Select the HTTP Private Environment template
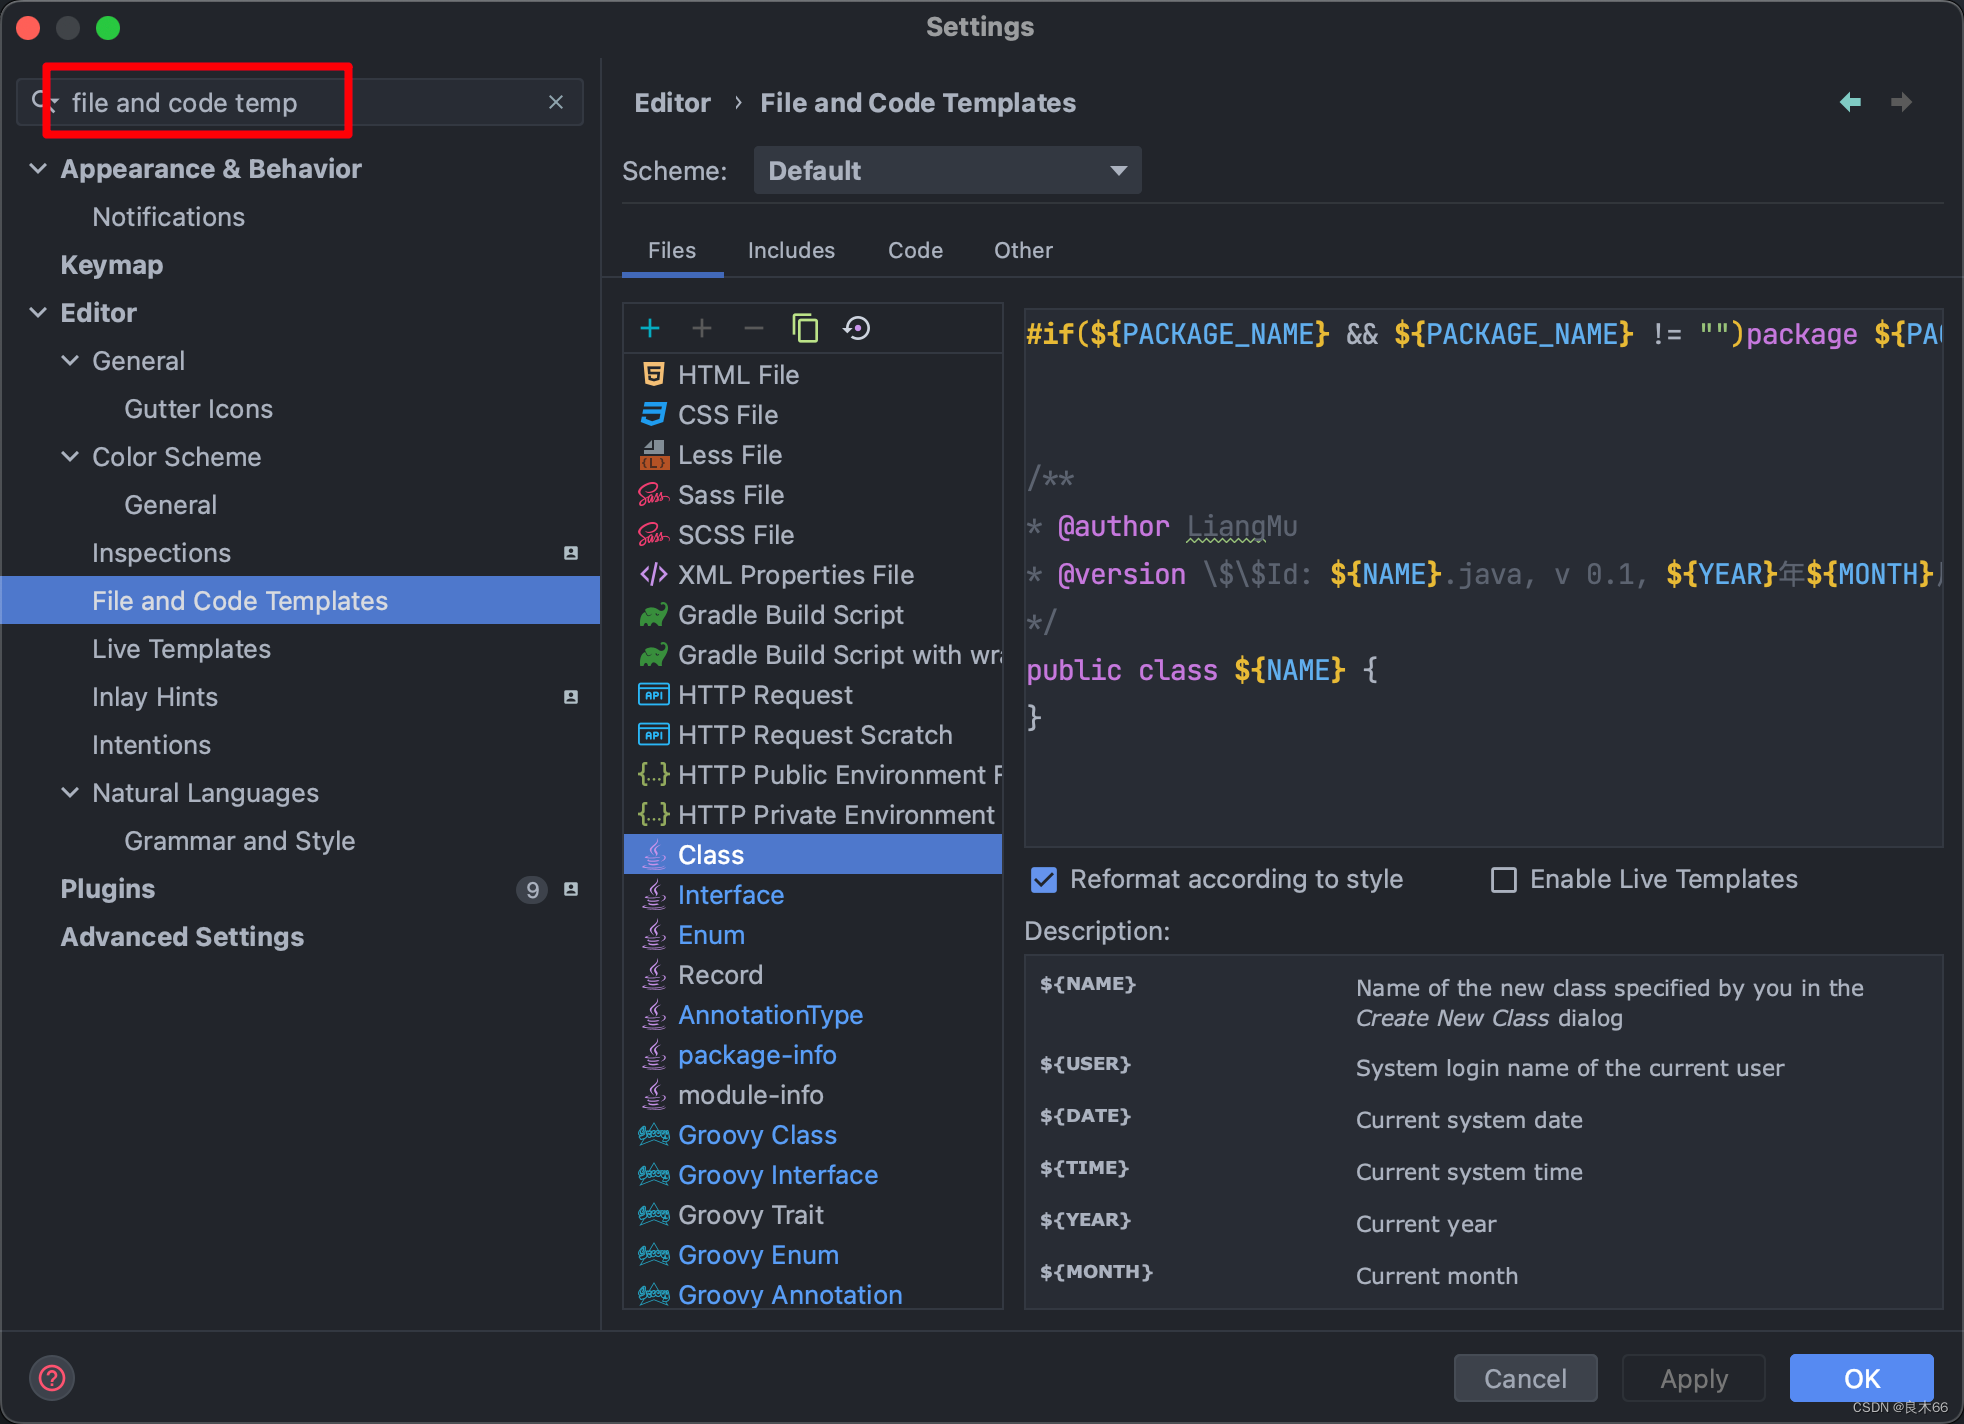The width and height of the screenshot is (1964, 1424). coord(812,815)
